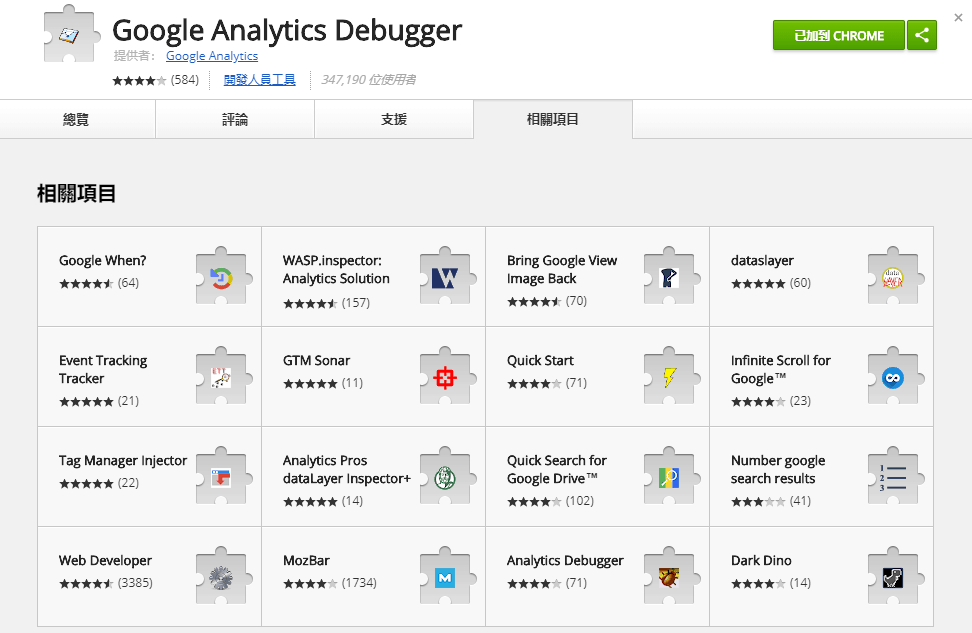972x633 pixels.
Task: Click Bring Google View Image Back title
Action: (562, 270)
